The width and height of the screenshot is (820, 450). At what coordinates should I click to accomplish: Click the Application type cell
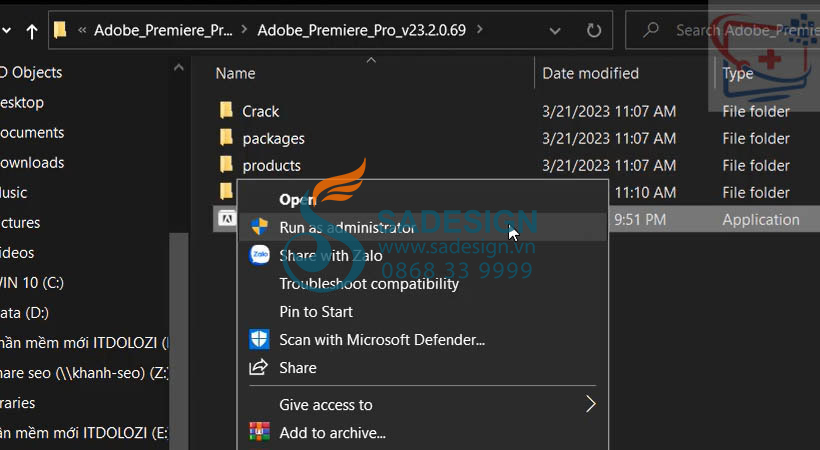click(761, 220)
